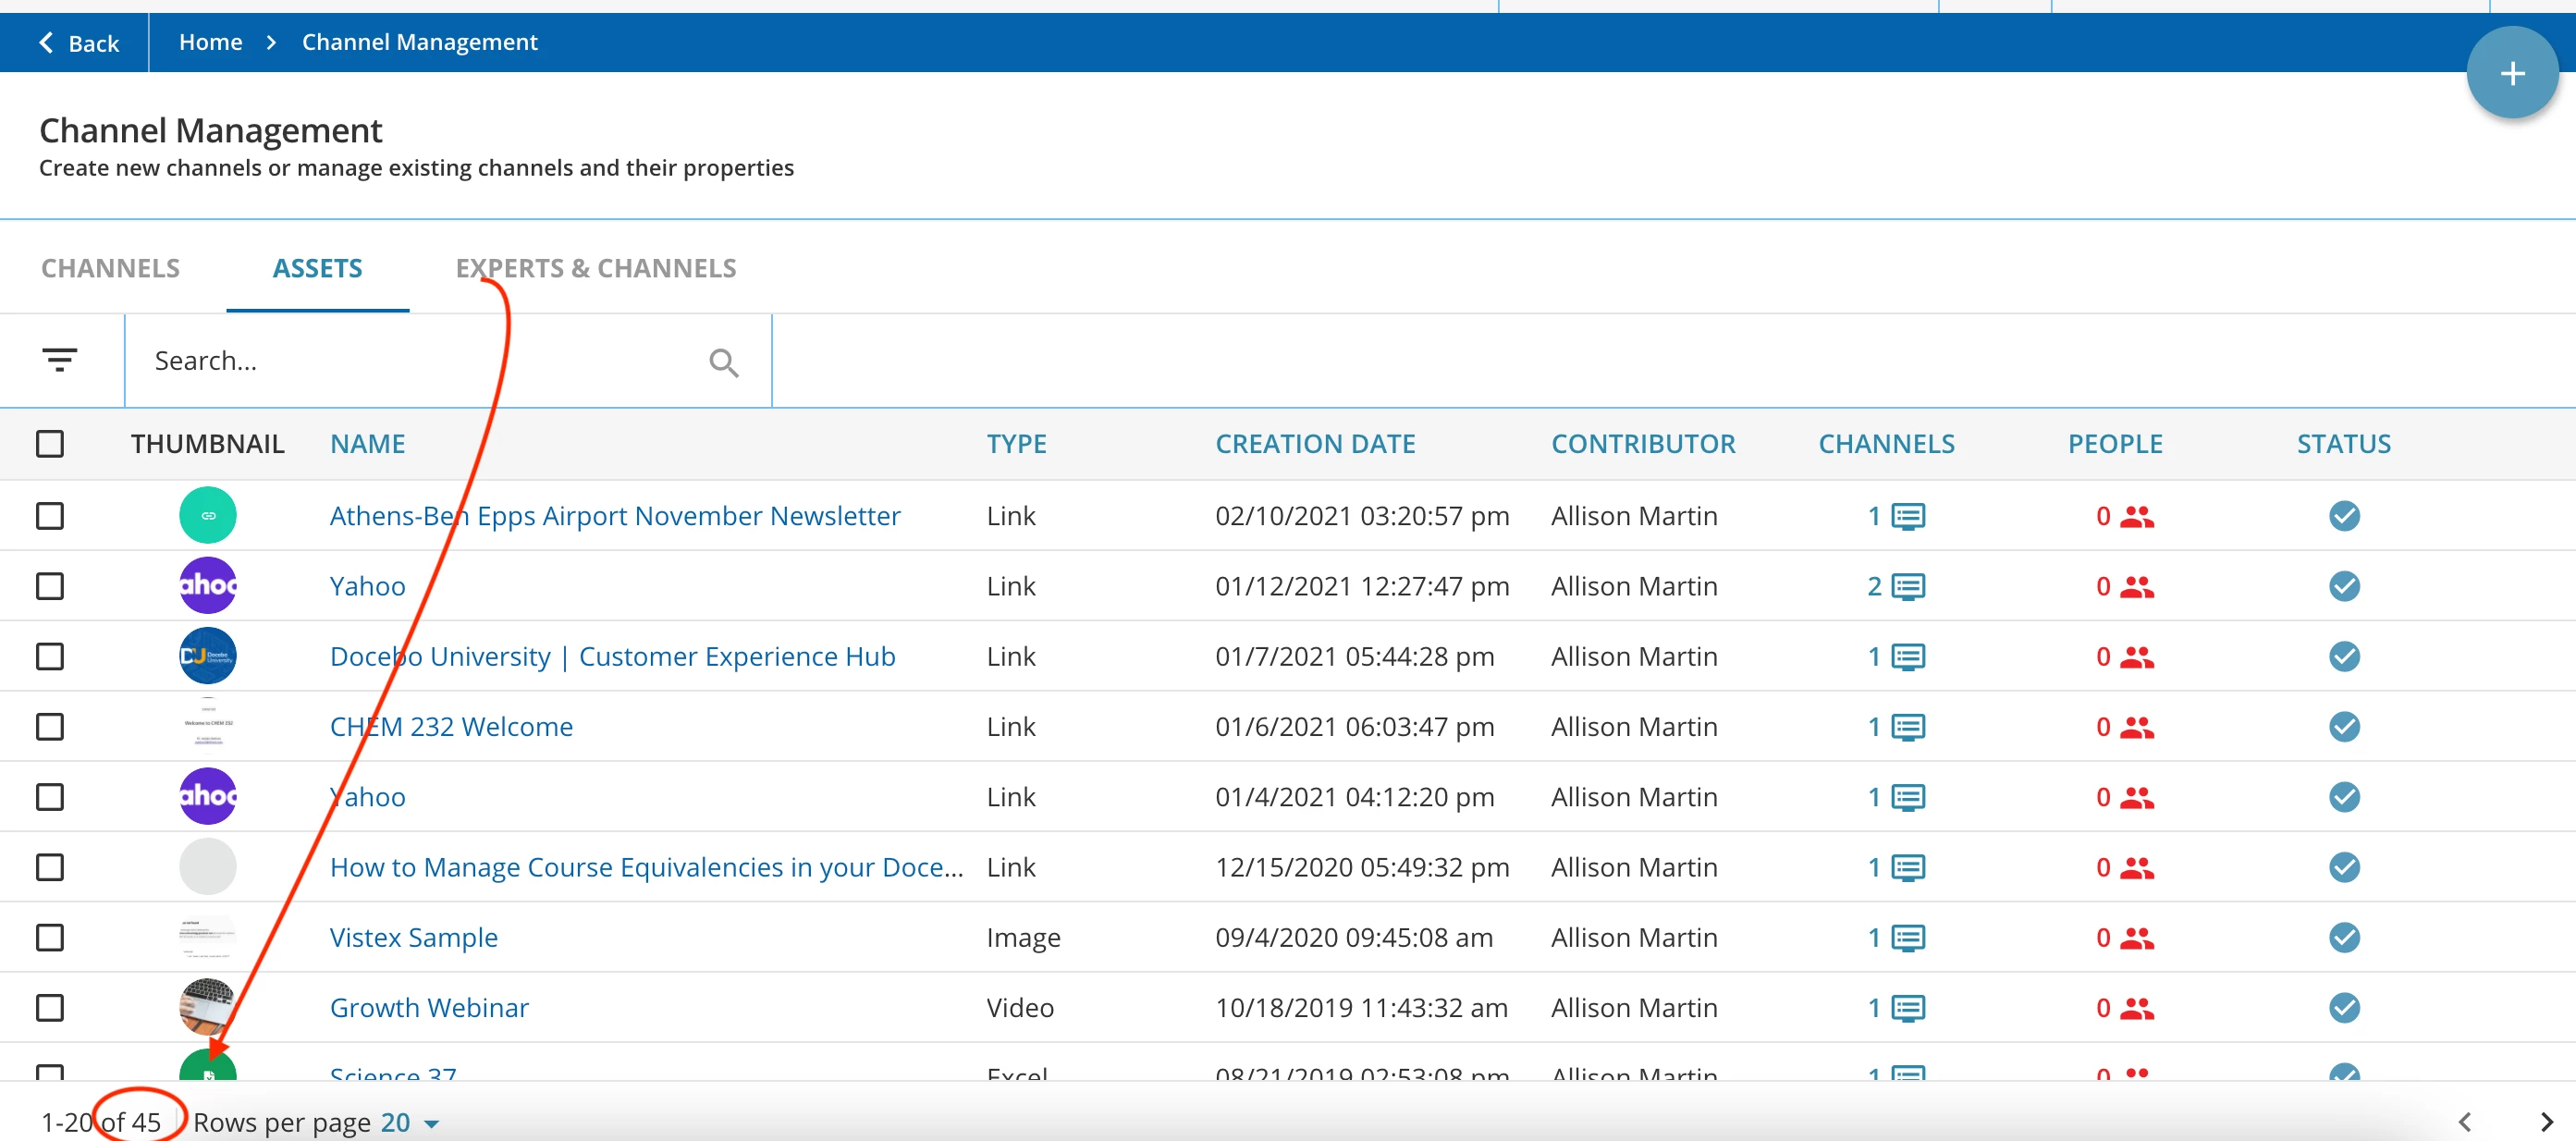Open channels icon for Yahoo with 2 channels

pos(1907,586)
